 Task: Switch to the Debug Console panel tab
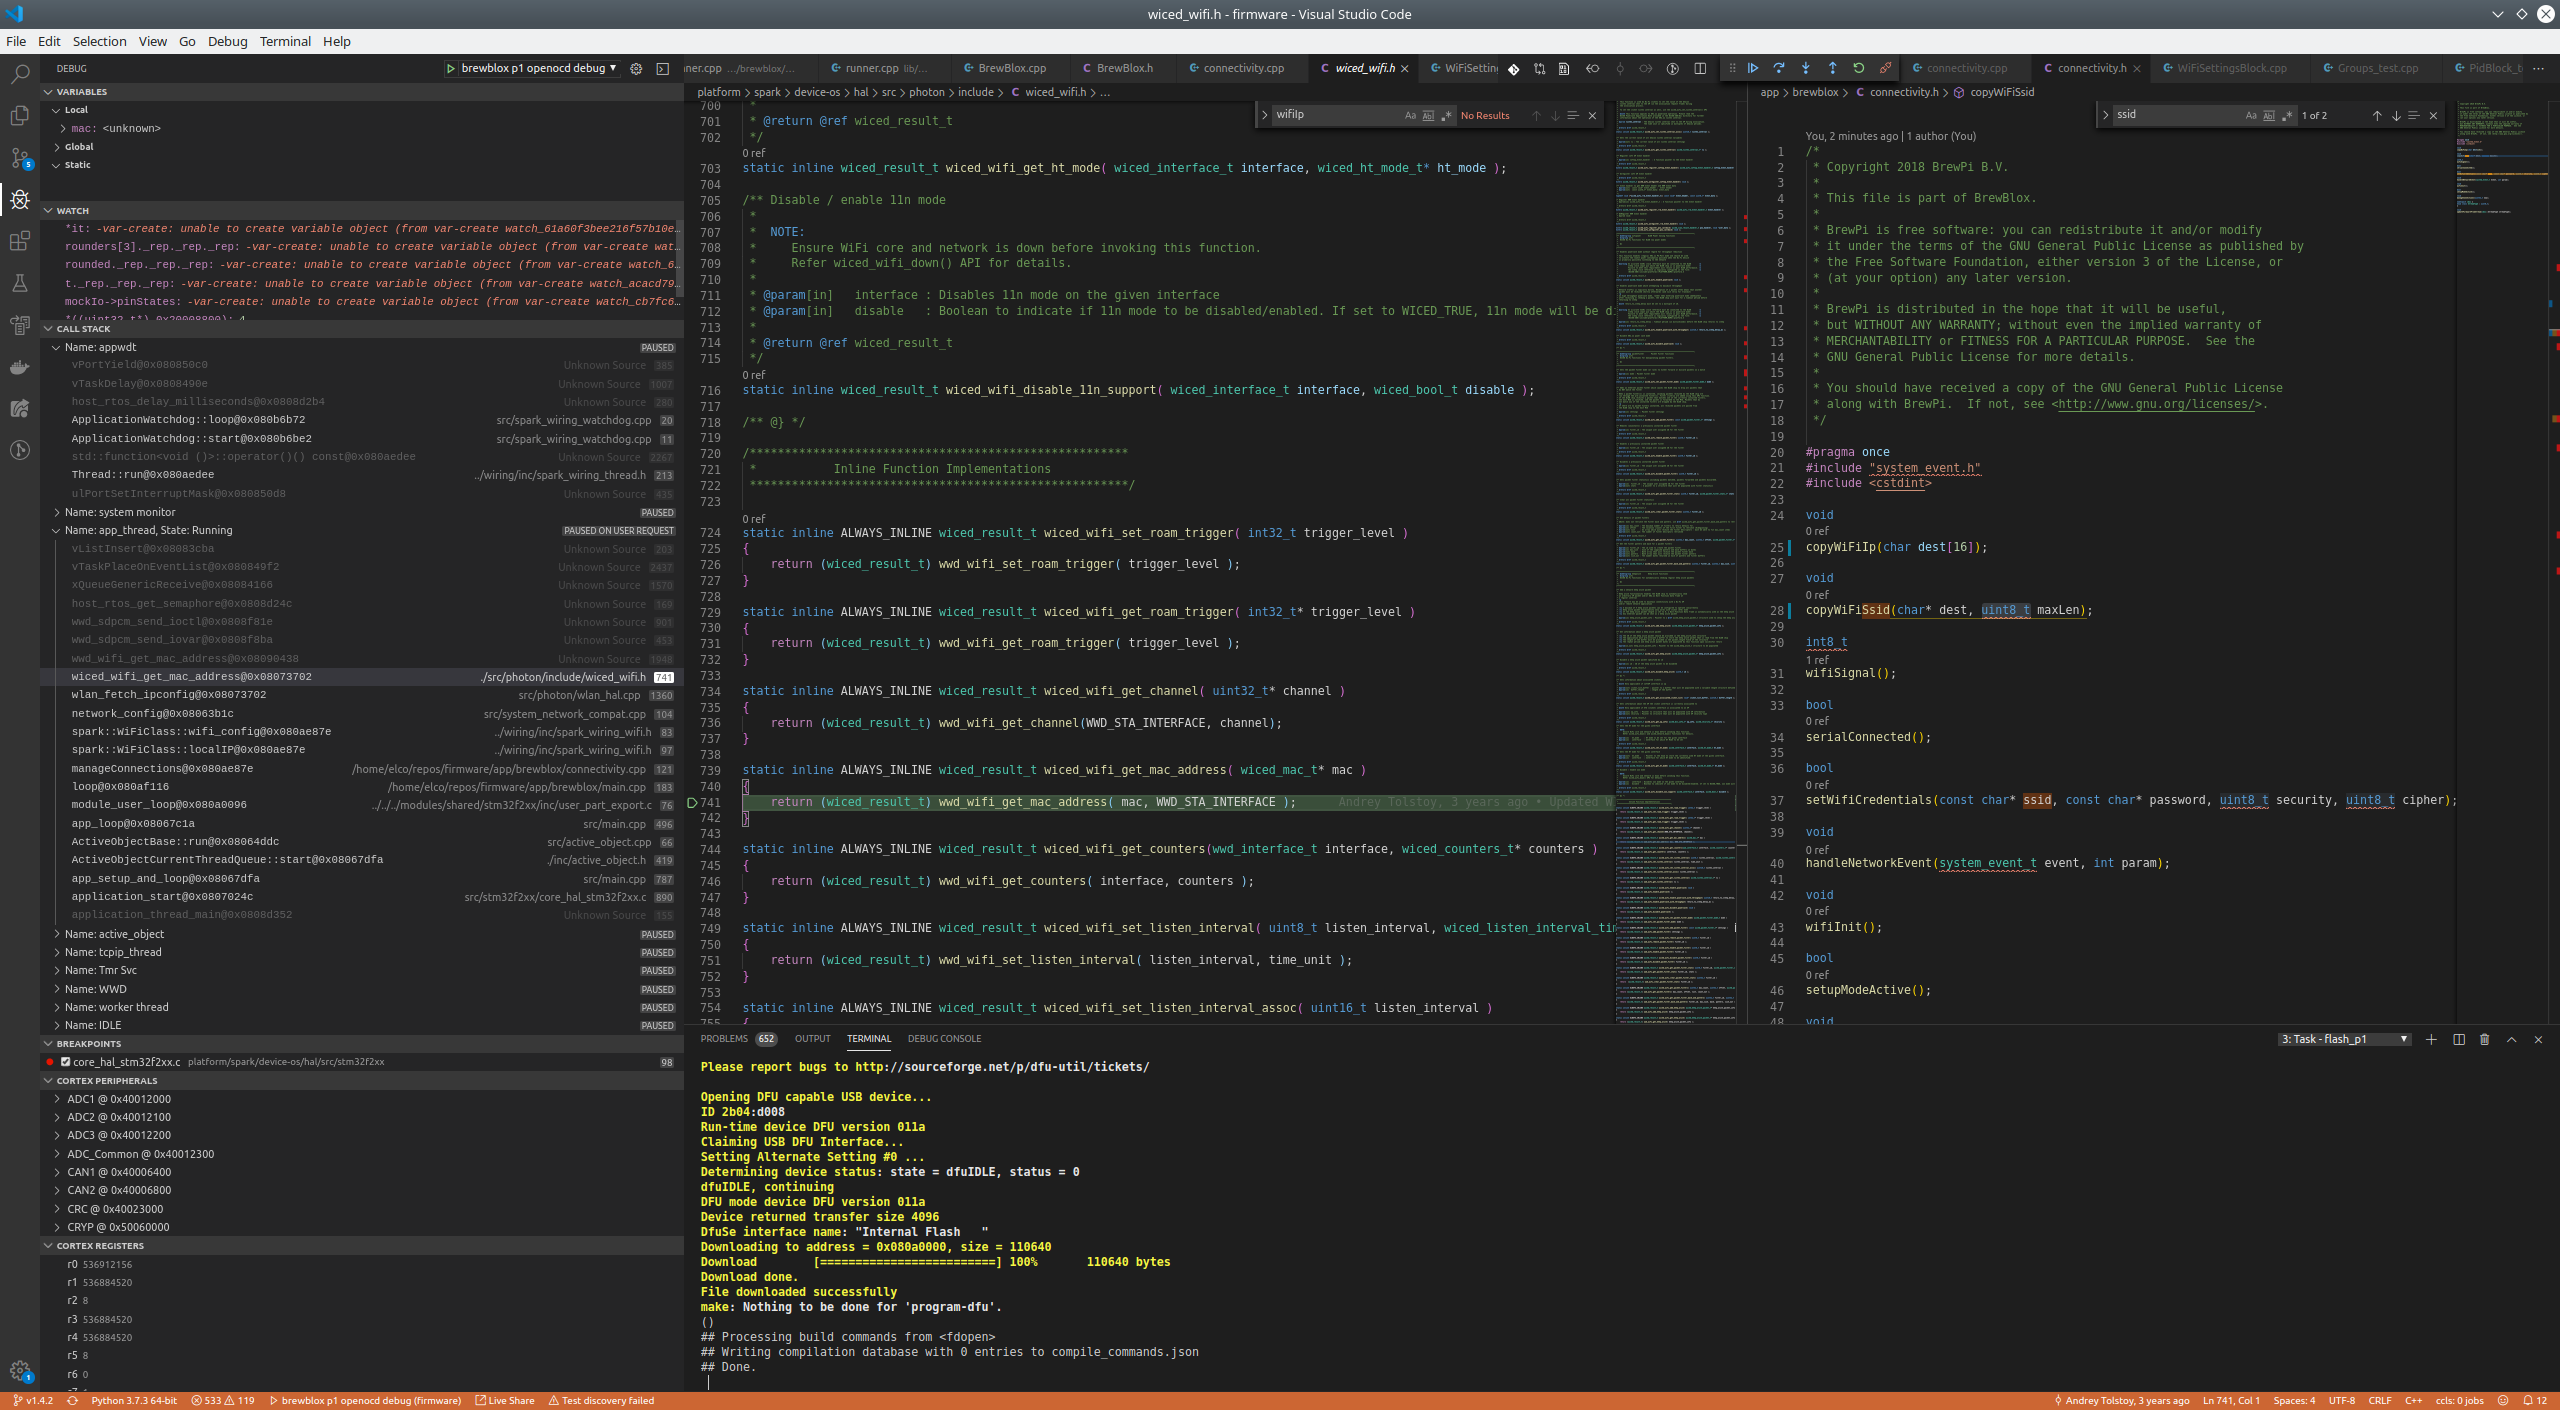944,1038
